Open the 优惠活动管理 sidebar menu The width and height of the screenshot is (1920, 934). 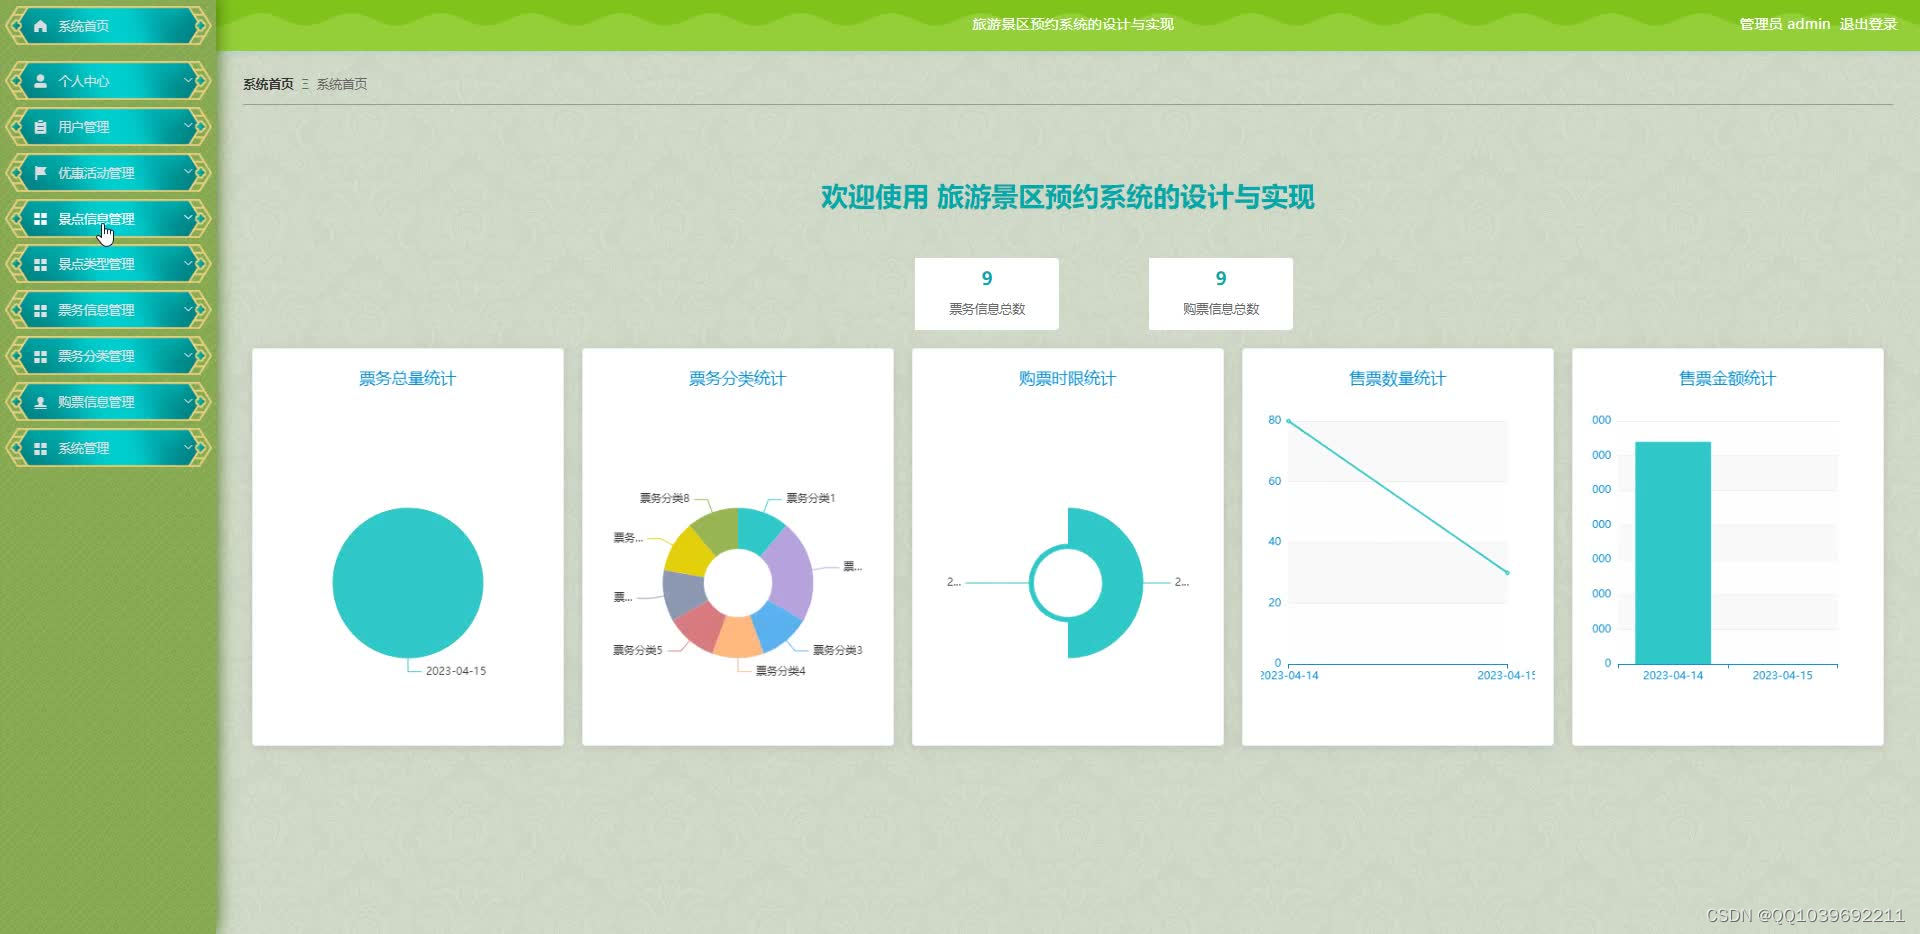point(108,173)
